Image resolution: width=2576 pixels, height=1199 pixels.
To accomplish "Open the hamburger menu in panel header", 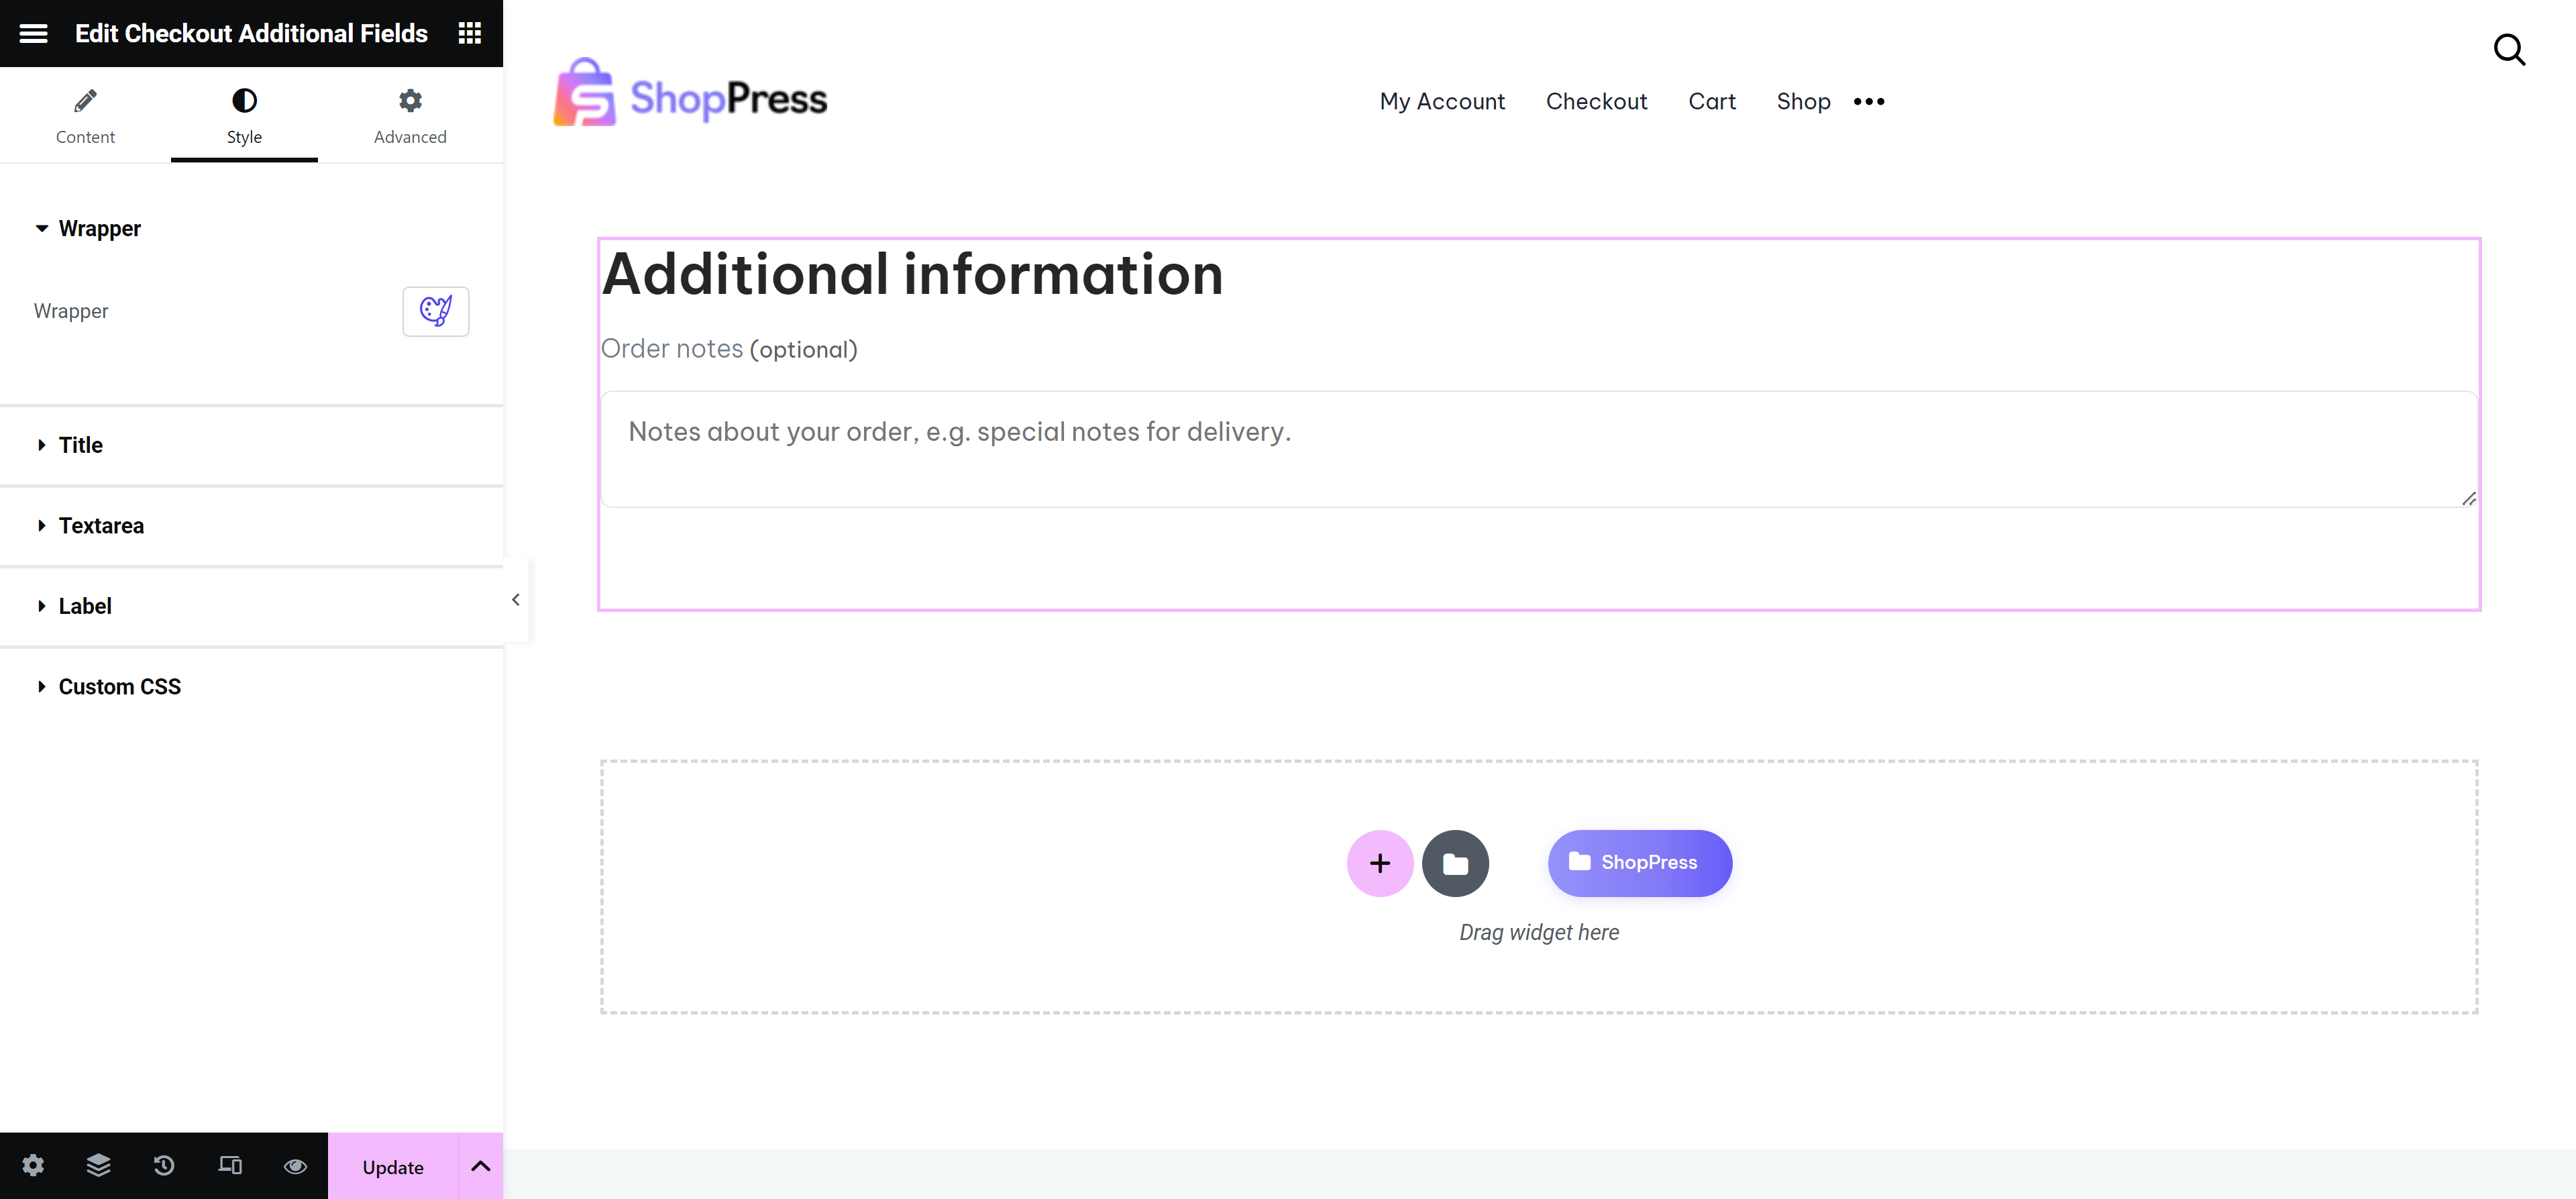I will click(x=33, y=33).
